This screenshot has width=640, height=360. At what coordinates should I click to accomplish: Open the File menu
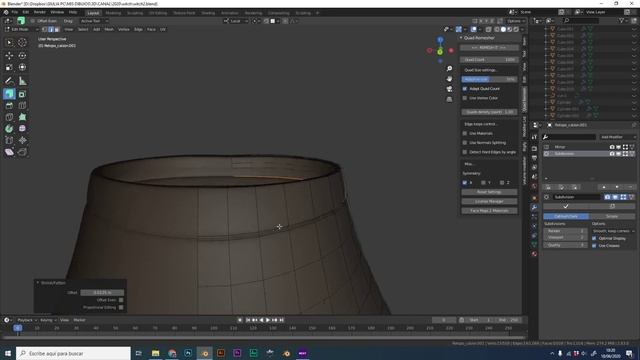tap(15, 12)
